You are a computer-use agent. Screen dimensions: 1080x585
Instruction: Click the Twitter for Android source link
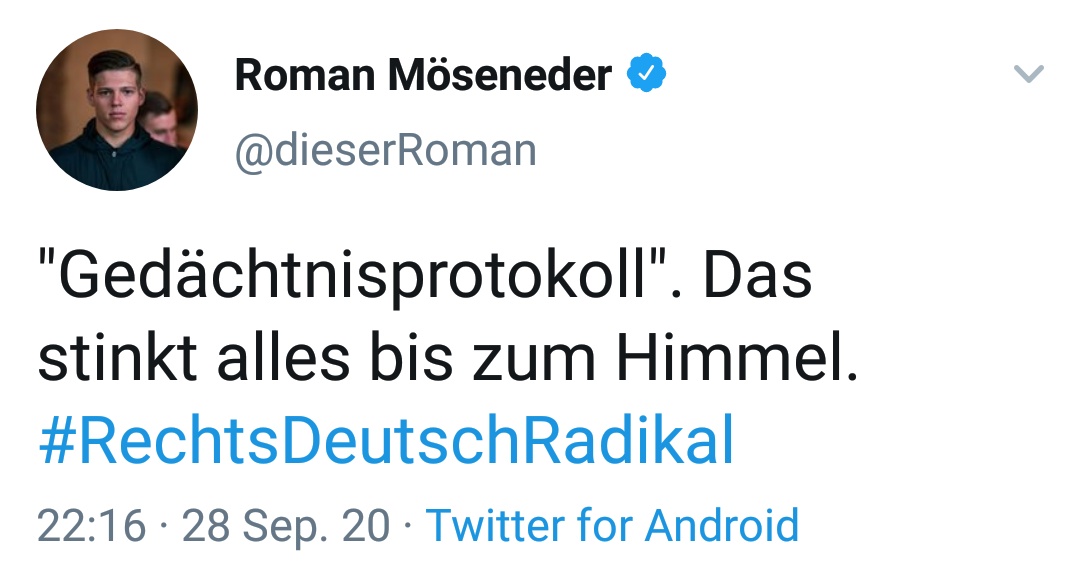coord(612,526)
